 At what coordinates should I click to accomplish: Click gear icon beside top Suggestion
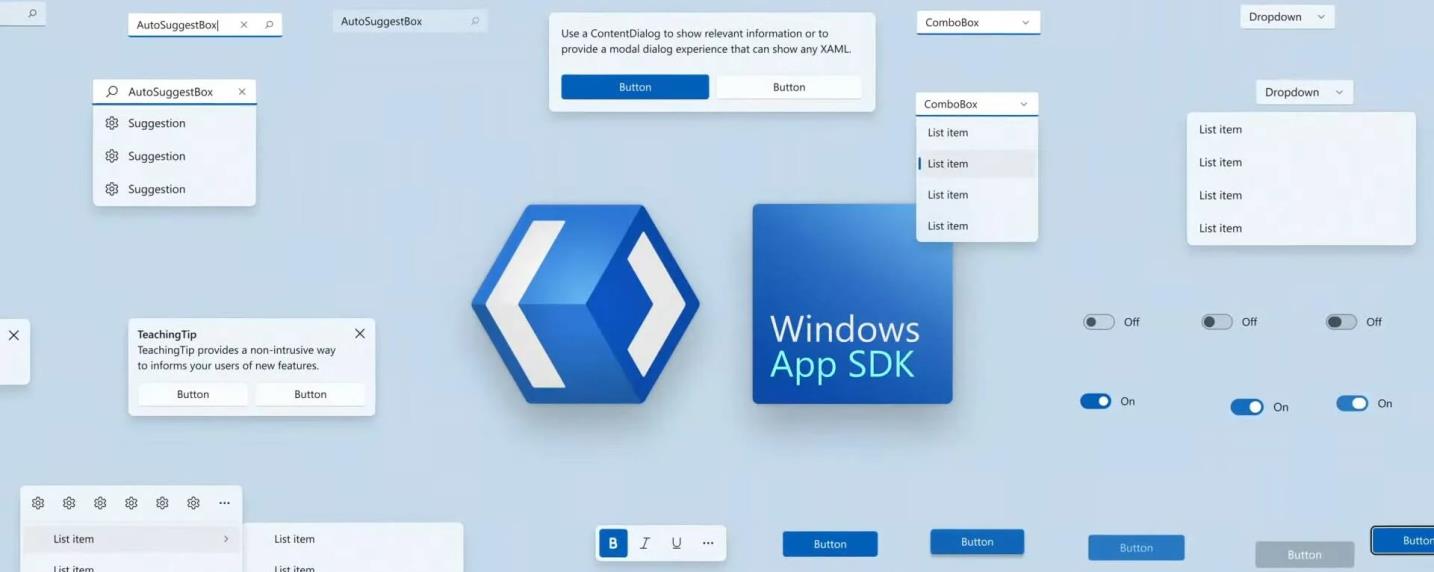click(112, 123)
